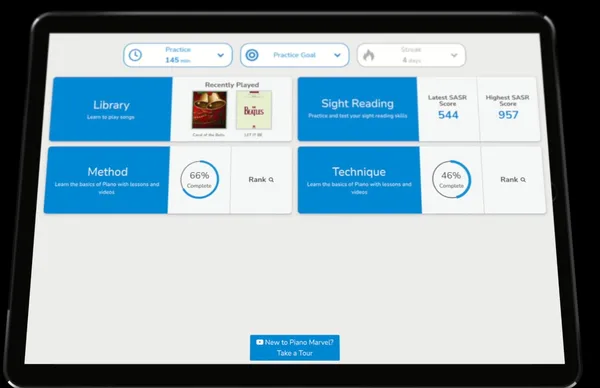Open the Library tile
Image resolution: width=600 pixels, height=388 pixels.
pos(111,109)
